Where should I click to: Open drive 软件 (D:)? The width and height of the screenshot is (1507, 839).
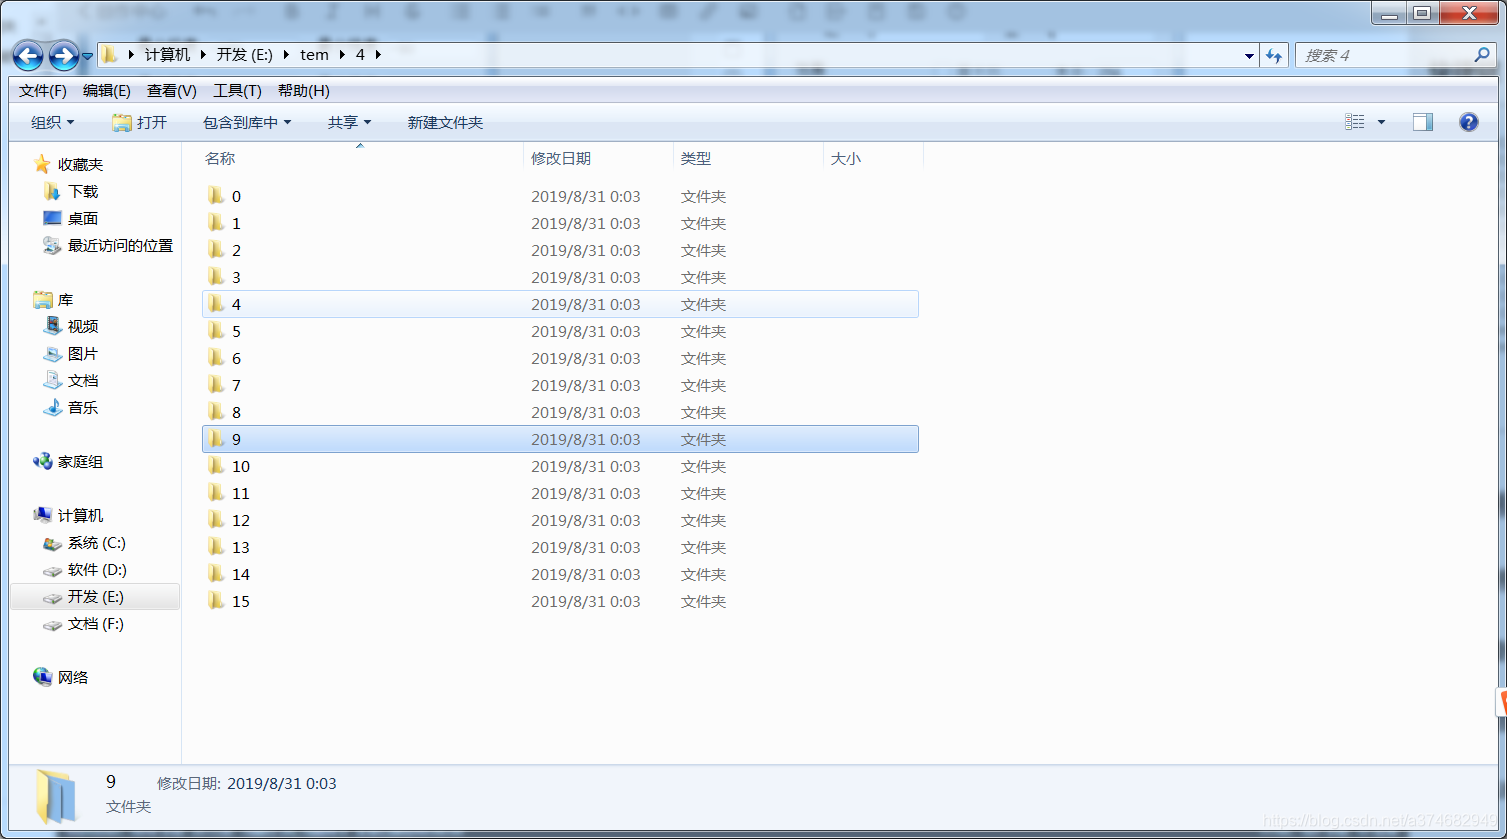(x=97, y=570)
